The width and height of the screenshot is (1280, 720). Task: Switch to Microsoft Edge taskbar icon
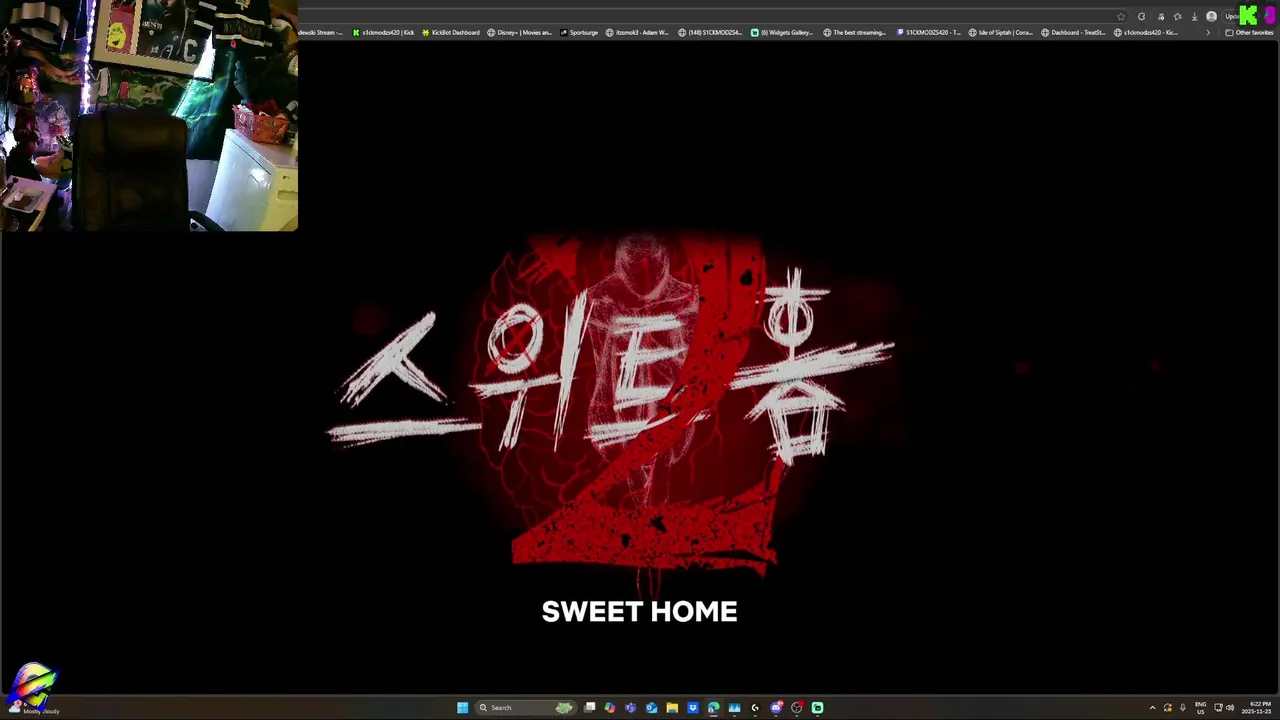(713, 708)
